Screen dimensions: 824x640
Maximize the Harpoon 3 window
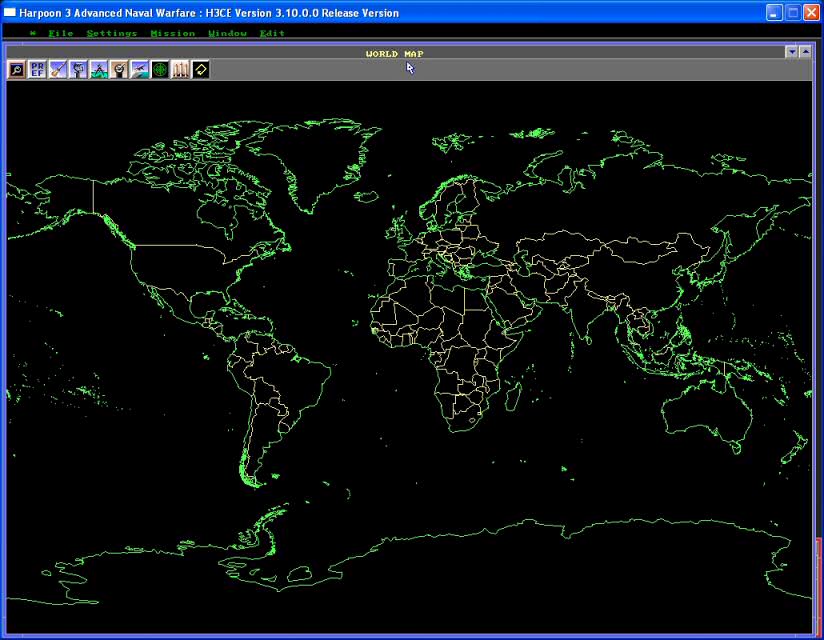pos(793,13)
